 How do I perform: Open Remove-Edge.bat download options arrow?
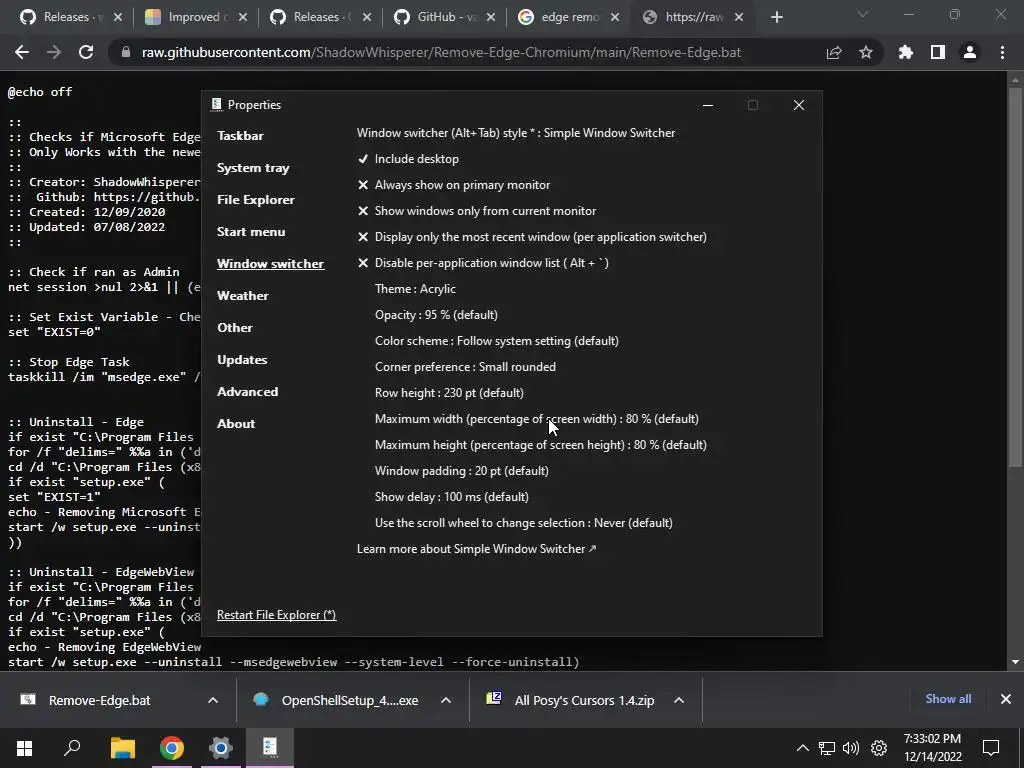213,700
